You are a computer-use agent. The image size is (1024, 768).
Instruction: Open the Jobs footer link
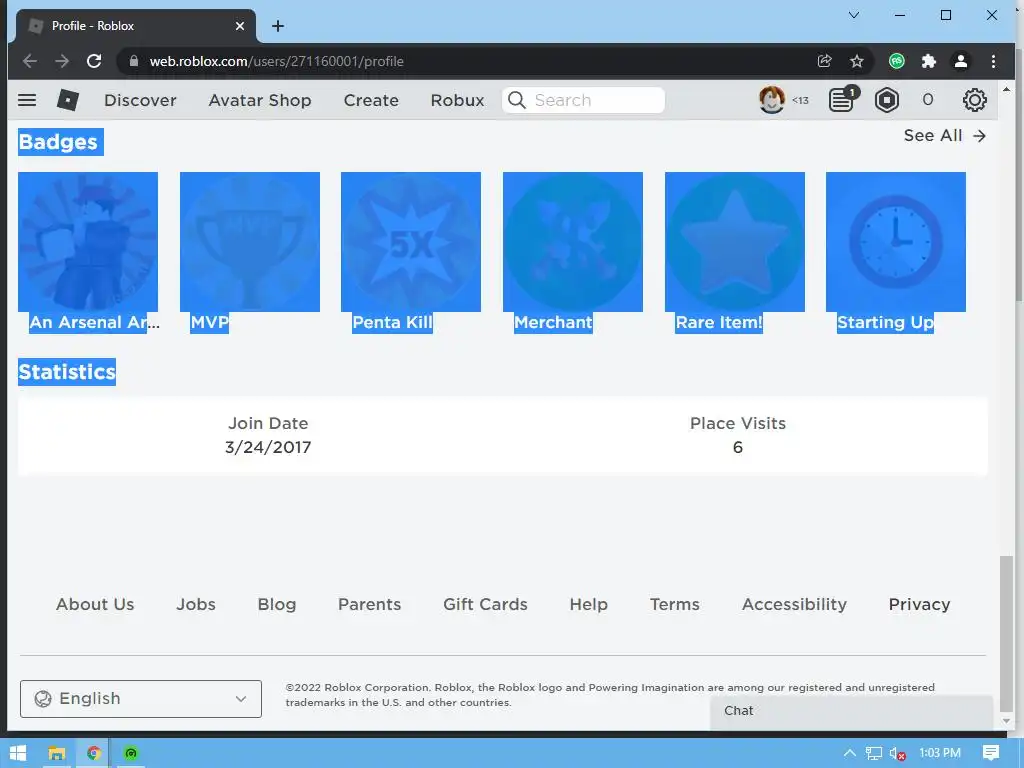pyautogui.click(x=196, y=604)
